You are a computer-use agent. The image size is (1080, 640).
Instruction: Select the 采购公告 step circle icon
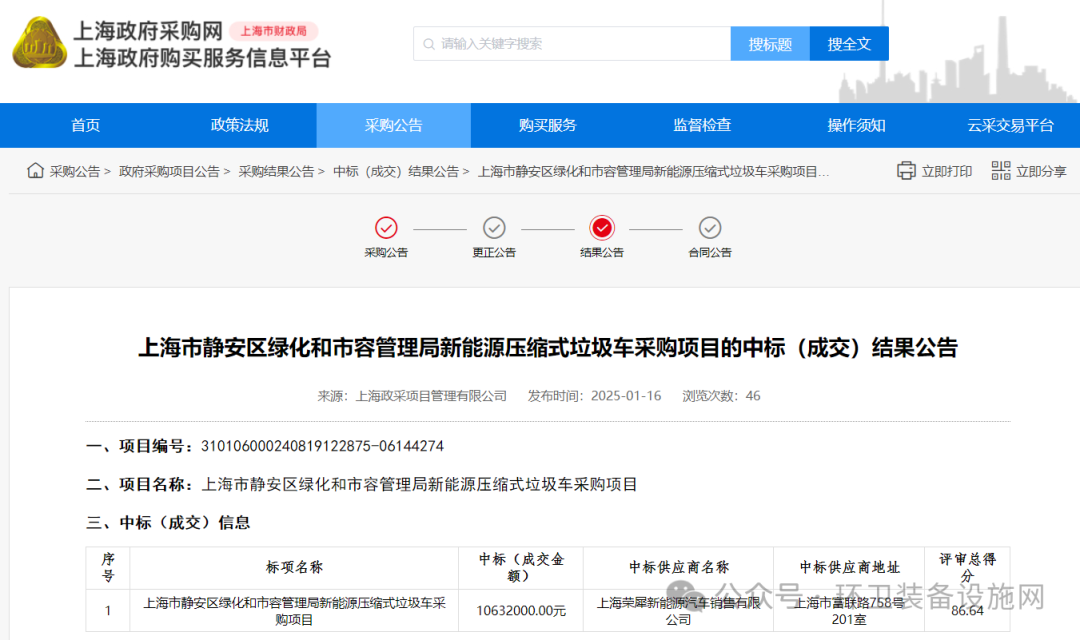386,227
